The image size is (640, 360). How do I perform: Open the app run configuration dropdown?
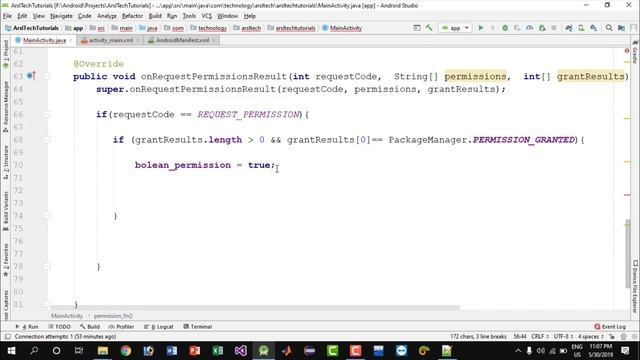pyautogui.click(x=456, y=28)
